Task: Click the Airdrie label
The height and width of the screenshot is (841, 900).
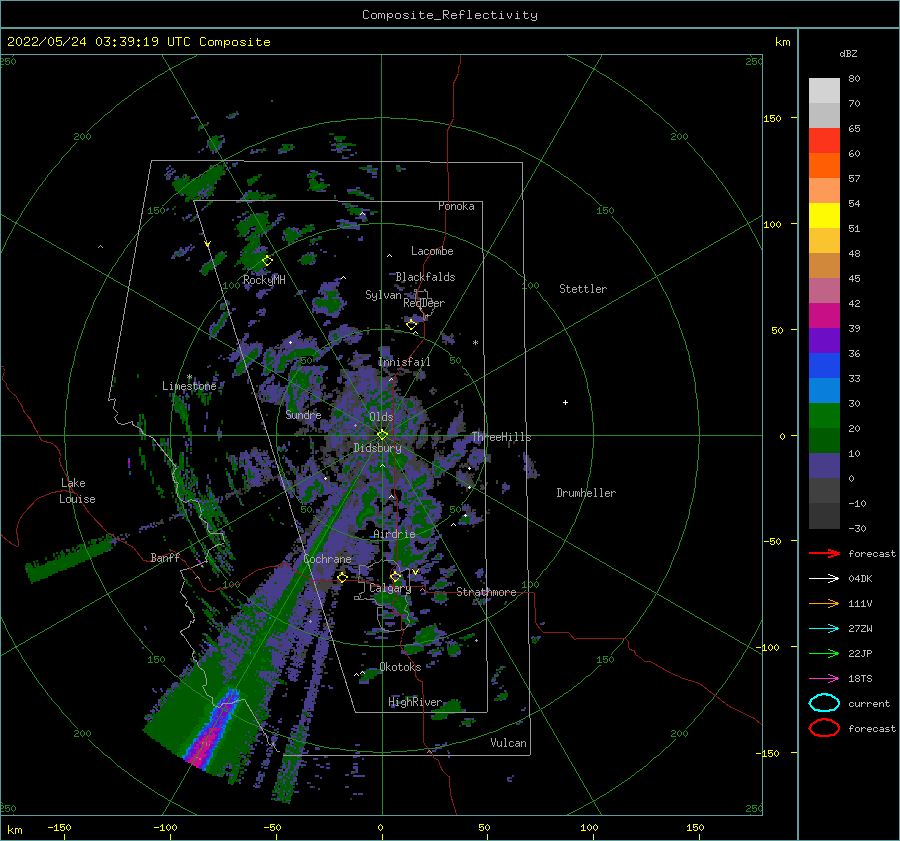Action: (394, 534)
